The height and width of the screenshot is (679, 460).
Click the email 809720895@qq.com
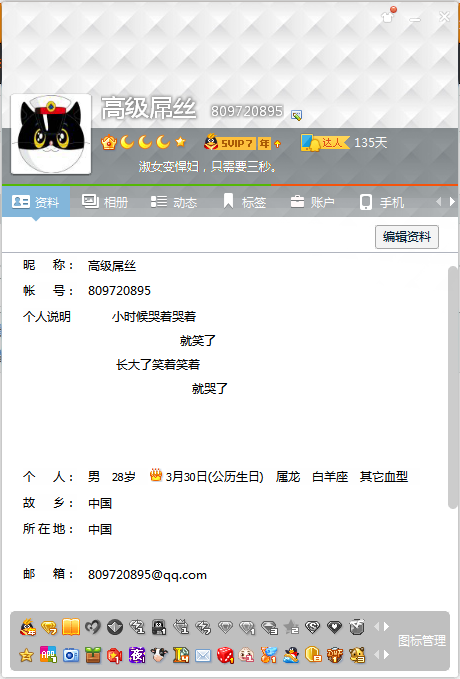point(147,575)
